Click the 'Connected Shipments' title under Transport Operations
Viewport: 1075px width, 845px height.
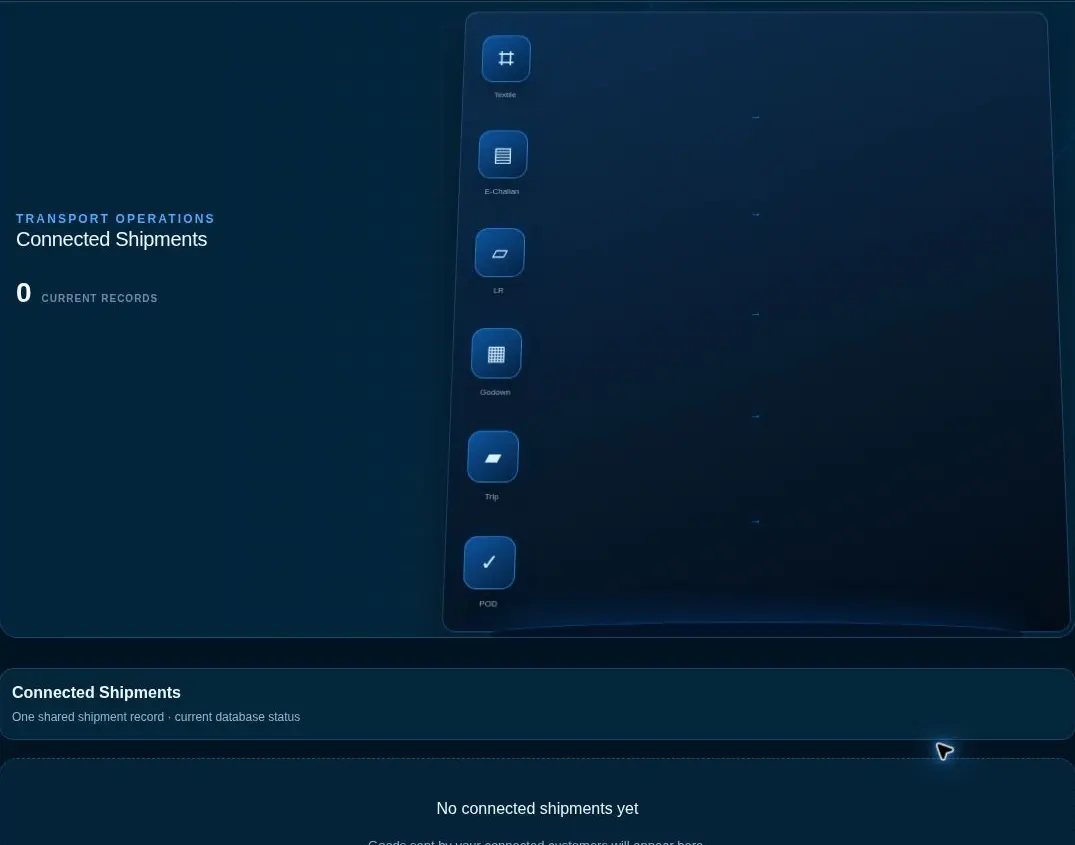click(112, 239)
